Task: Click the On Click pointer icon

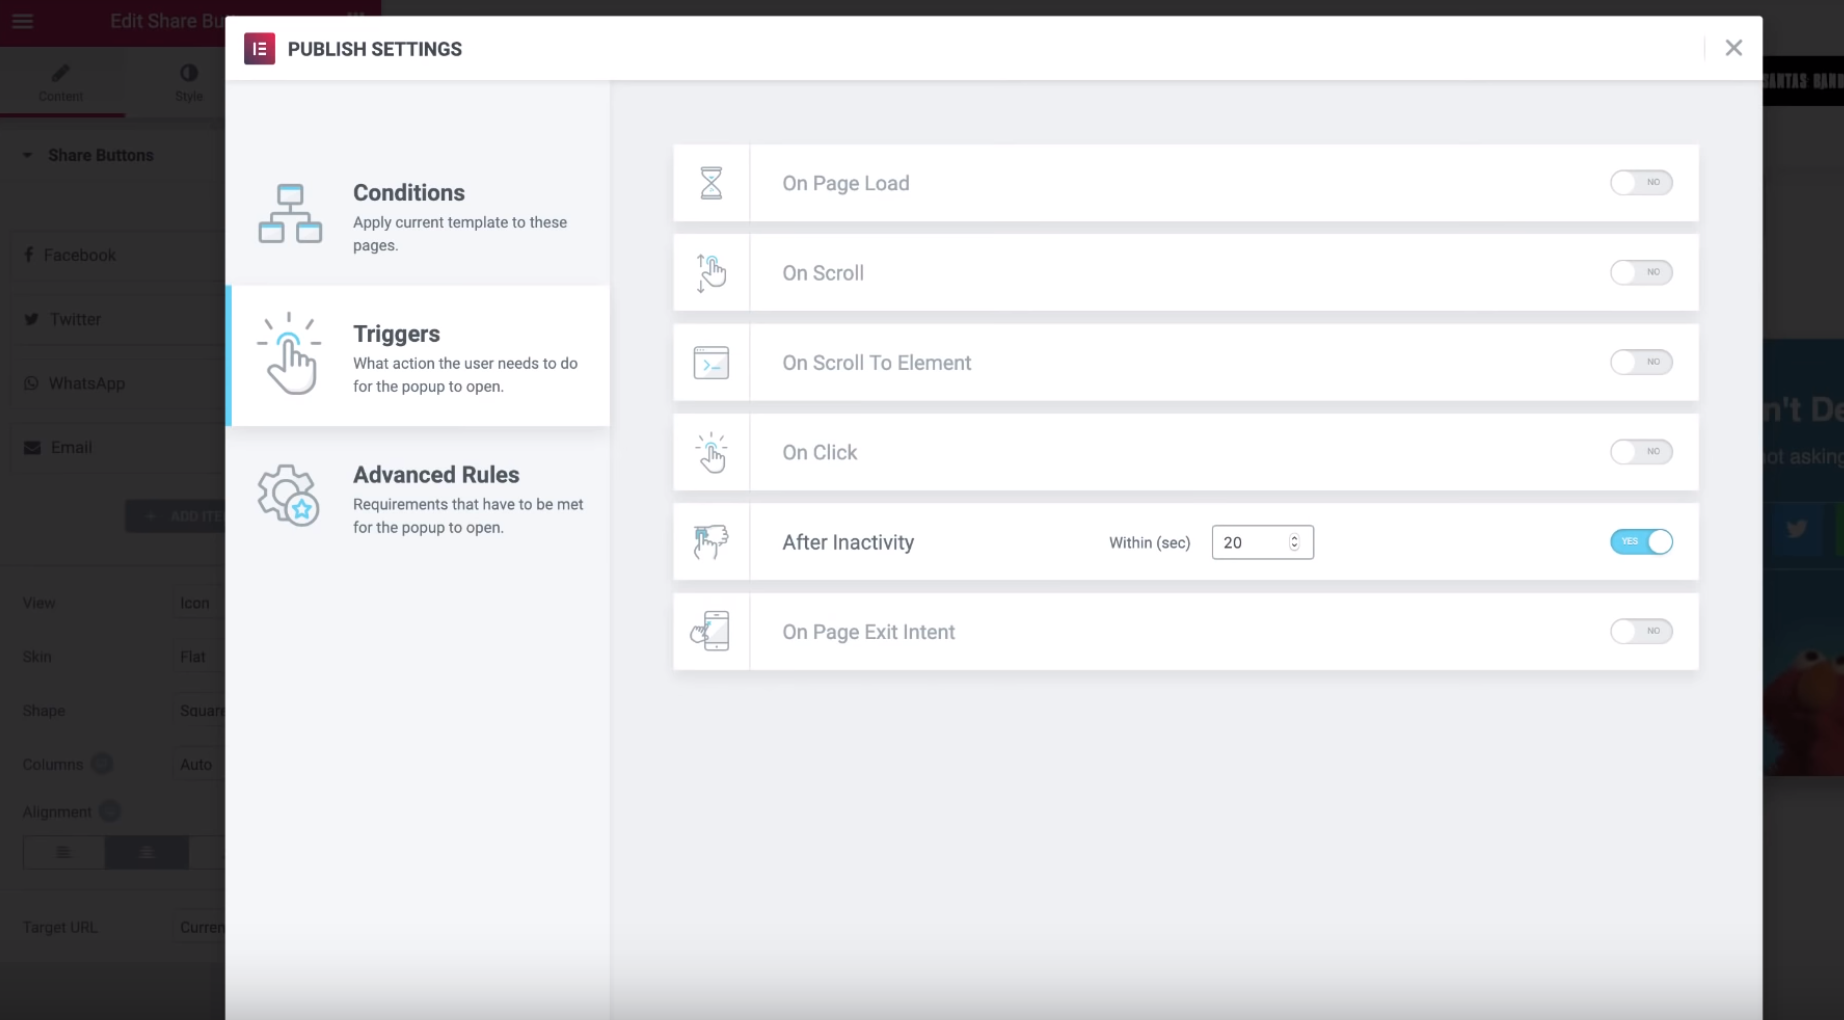Action: tap(711, 453)
